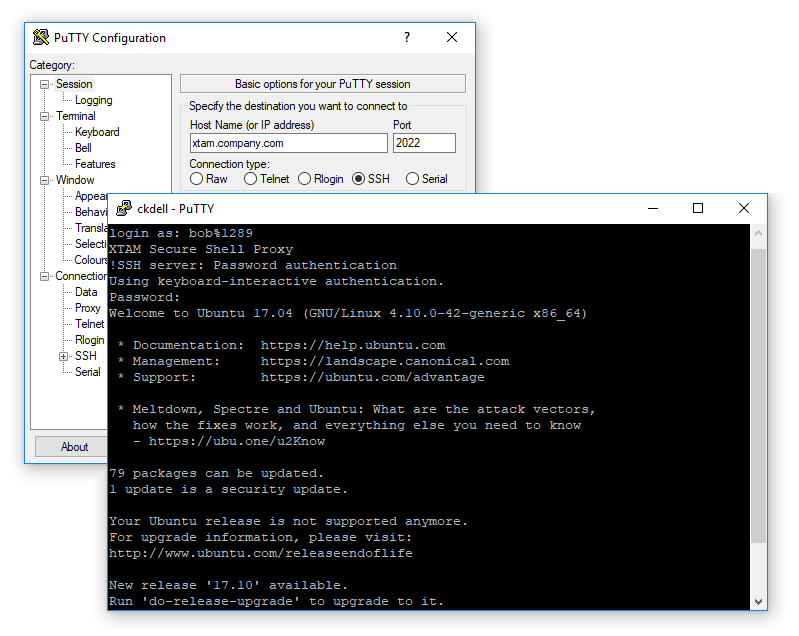The height and width of the screenshot is (636, 799).
Task: Maximize the ckdell PuTTY terminal window
Action: (x=698, y=208)
